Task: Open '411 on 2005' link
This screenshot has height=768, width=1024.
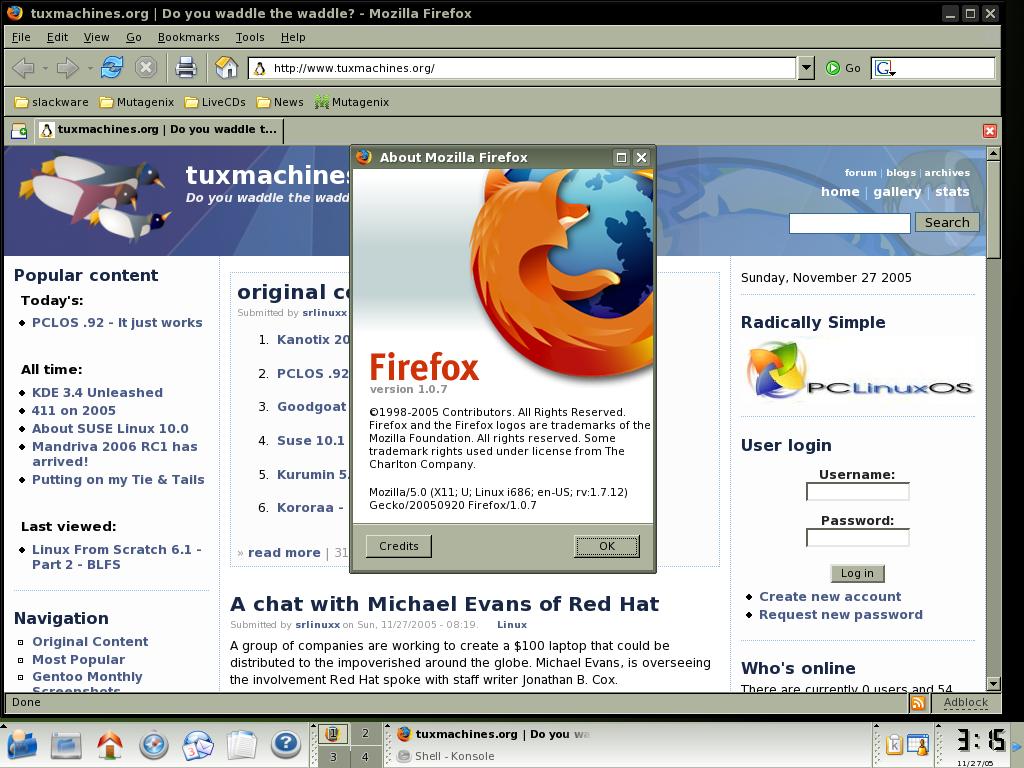Action: (74, 410)
